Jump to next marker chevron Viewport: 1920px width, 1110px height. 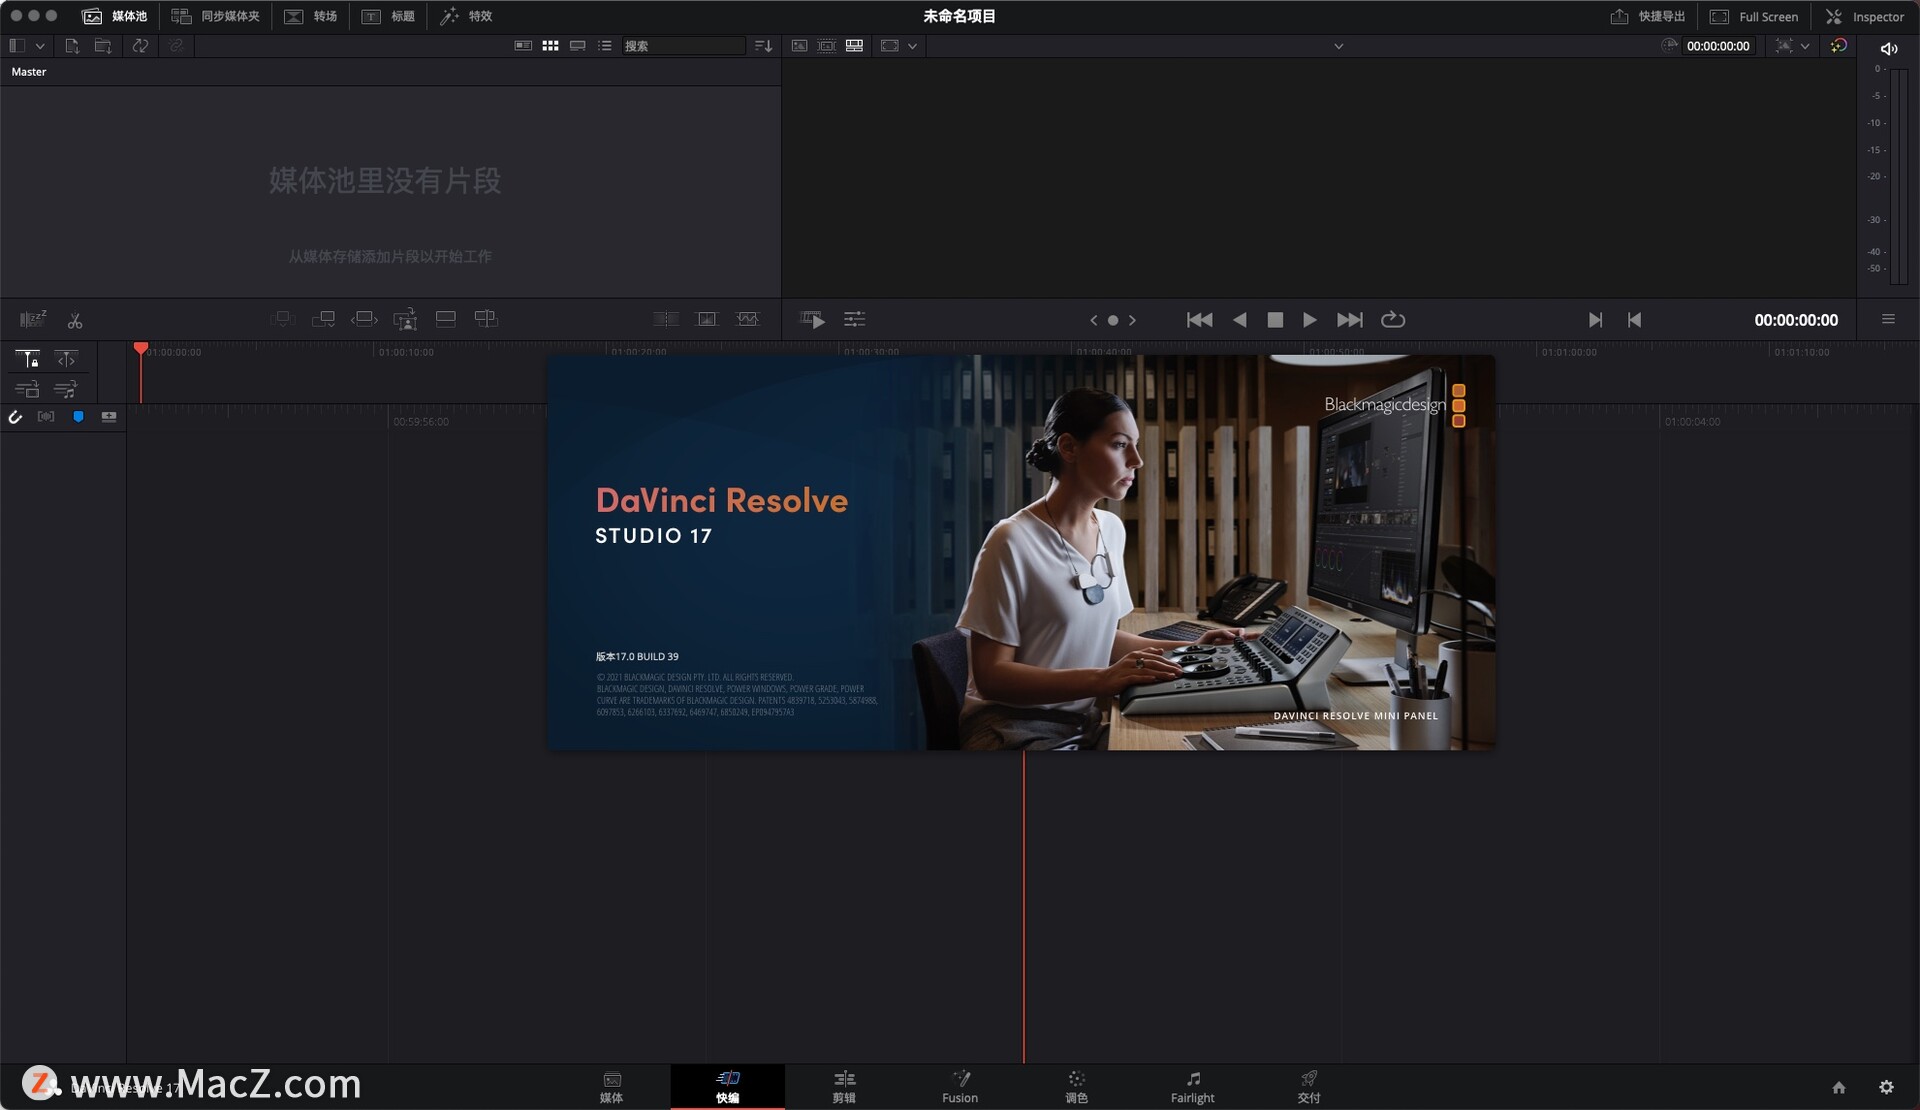pyautogui.click(x=1132, y=320)
